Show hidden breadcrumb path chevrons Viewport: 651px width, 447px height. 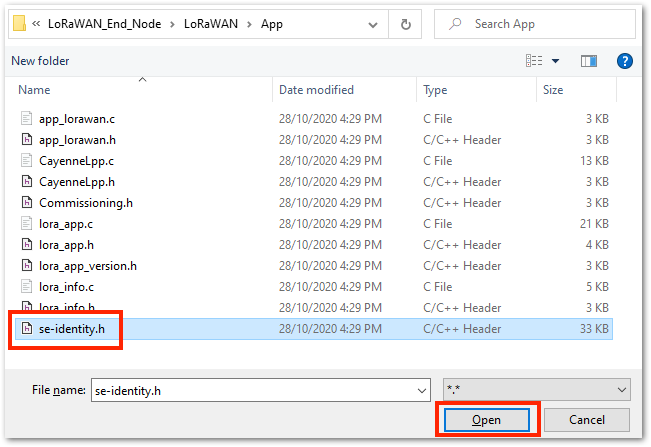click(36, 24)
